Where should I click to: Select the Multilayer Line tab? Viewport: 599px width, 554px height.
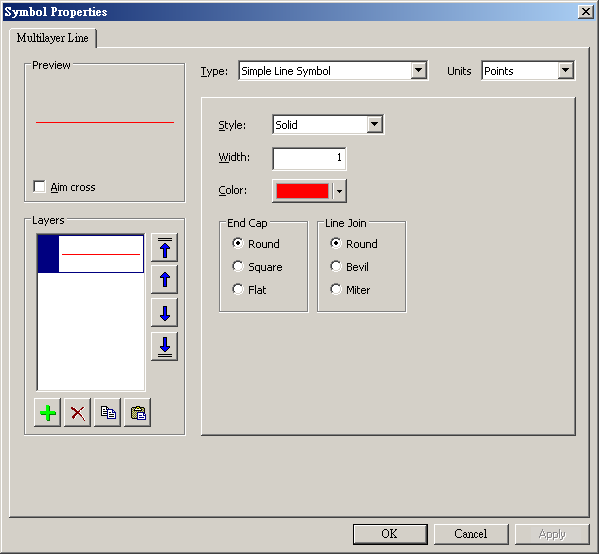click(x=53, y=38)
